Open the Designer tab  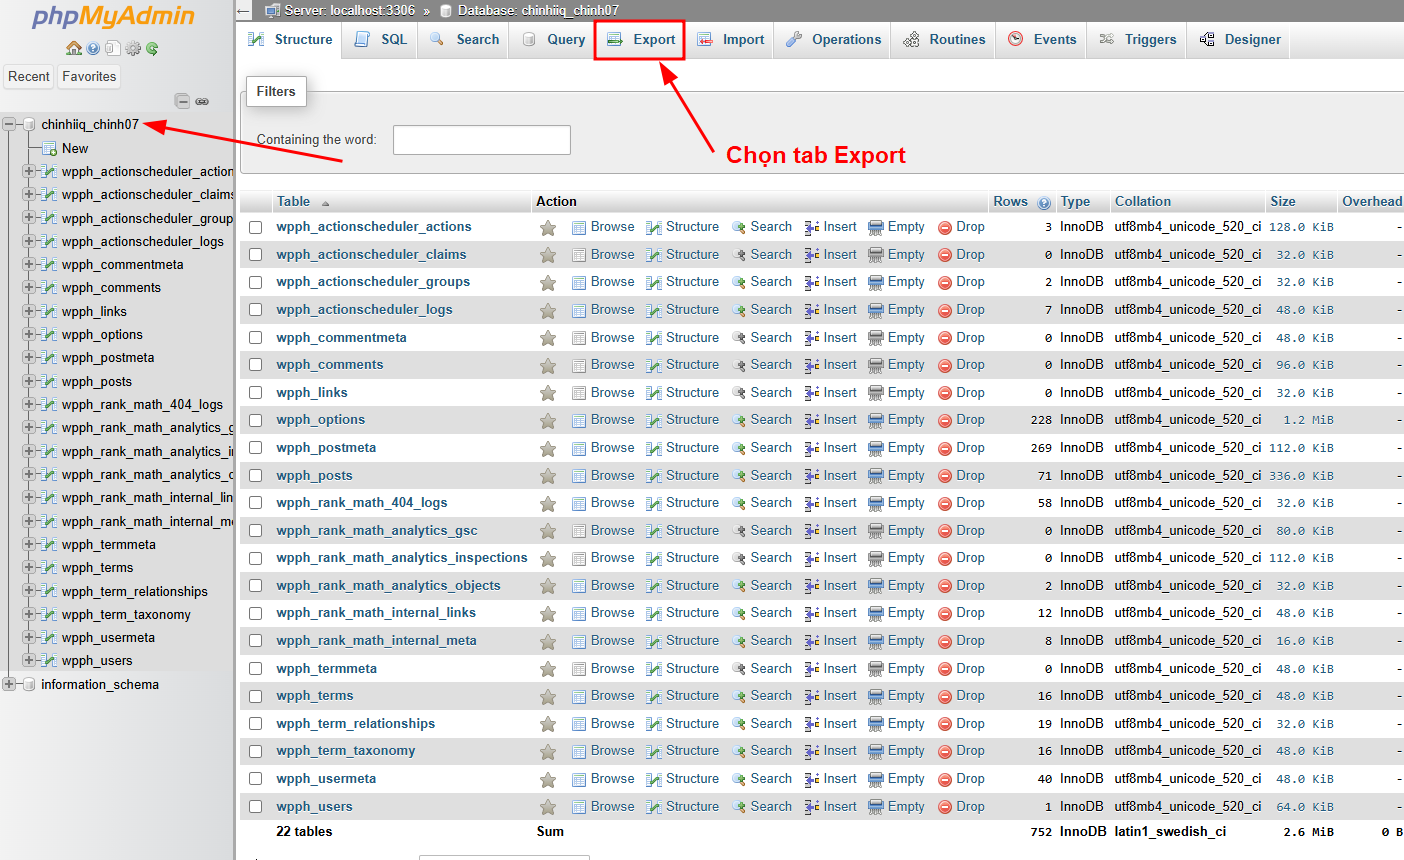(x=1239, y=40)
